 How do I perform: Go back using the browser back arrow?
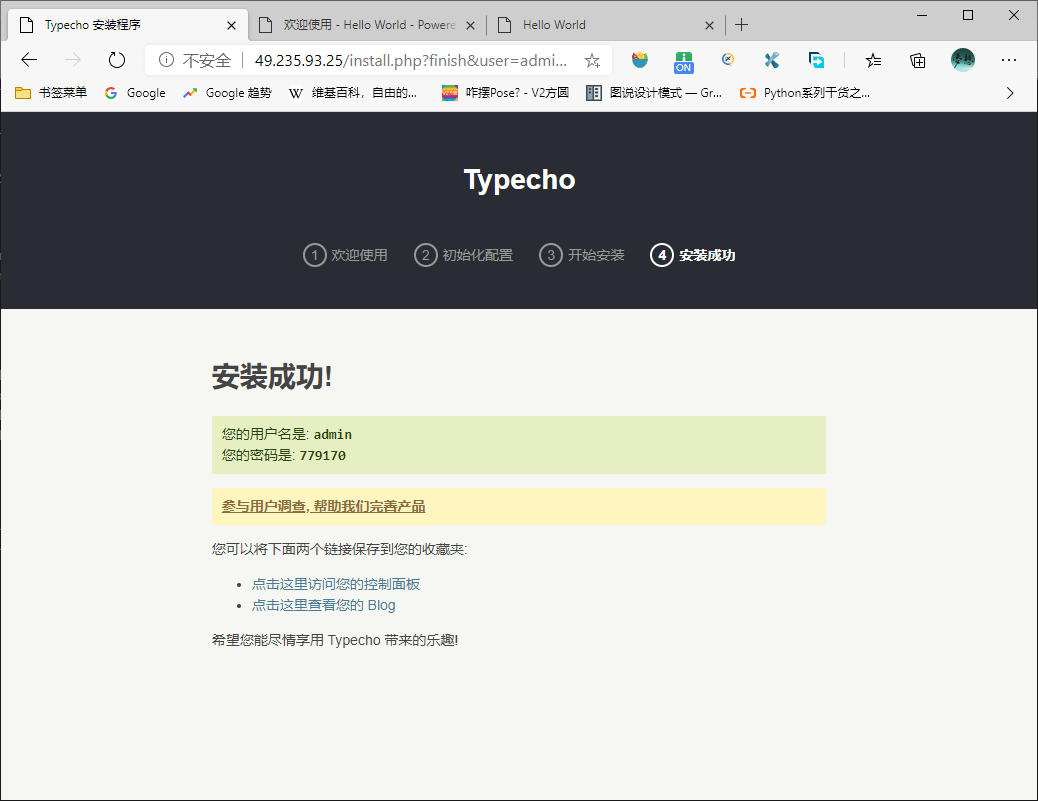29,60
